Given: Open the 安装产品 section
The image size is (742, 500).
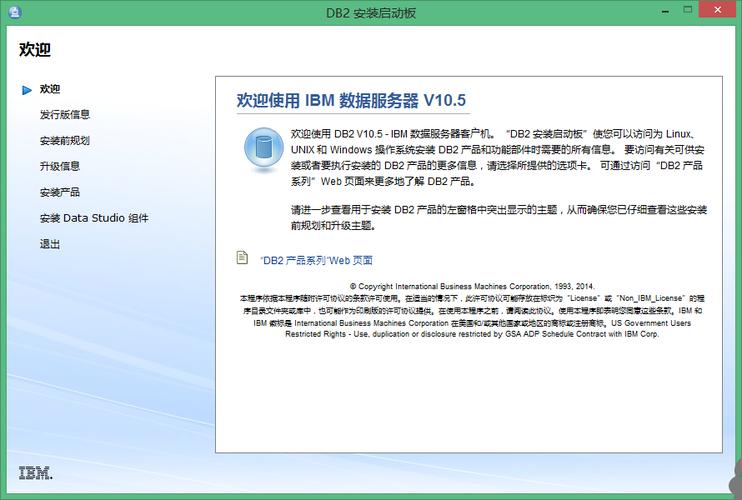Looking at the screenshot, I should pos(60,192).
